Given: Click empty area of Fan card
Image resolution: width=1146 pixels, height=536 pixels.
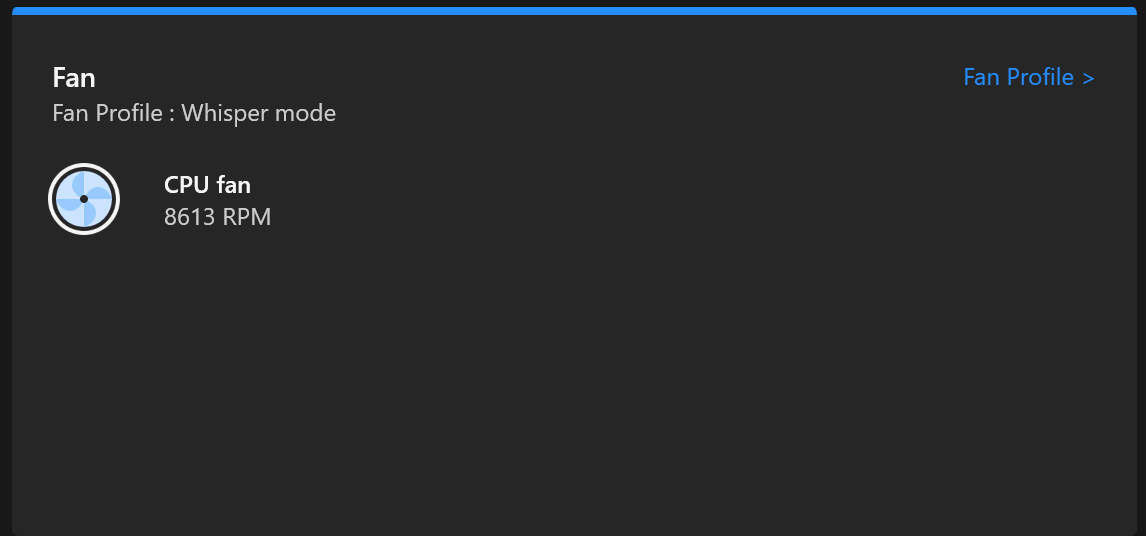Looking at the screenshot, I should (x=574, y=380).
